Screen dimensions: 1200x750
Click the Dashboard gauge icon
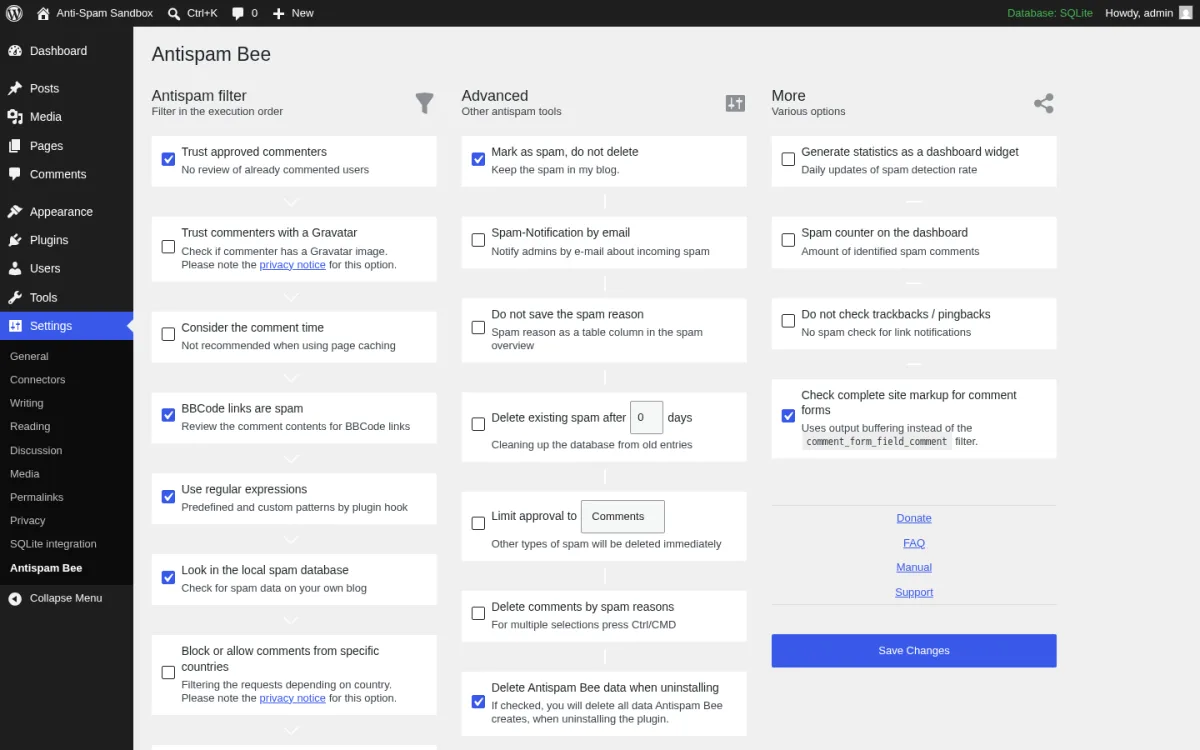pos(15,51)
